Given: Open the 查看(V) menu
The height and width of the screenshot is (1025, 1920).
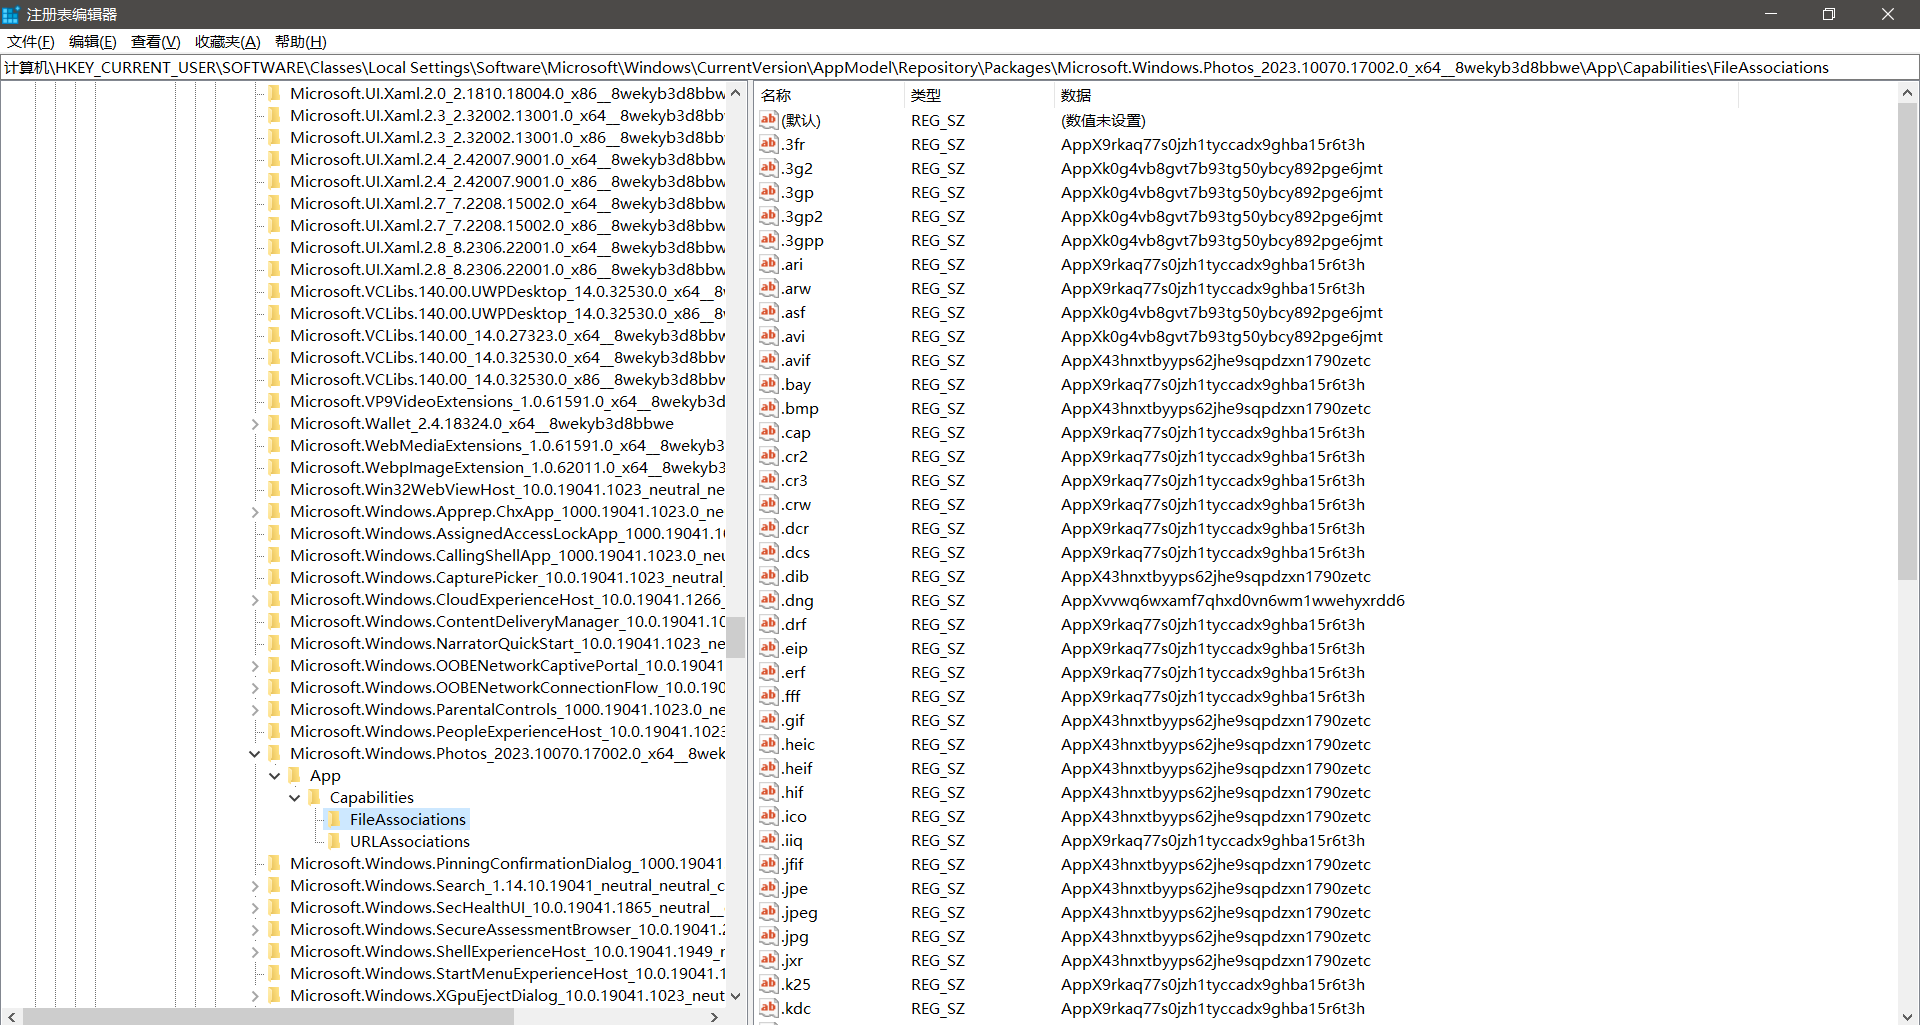Looking at the screenshot, I should tap(155, 42).
